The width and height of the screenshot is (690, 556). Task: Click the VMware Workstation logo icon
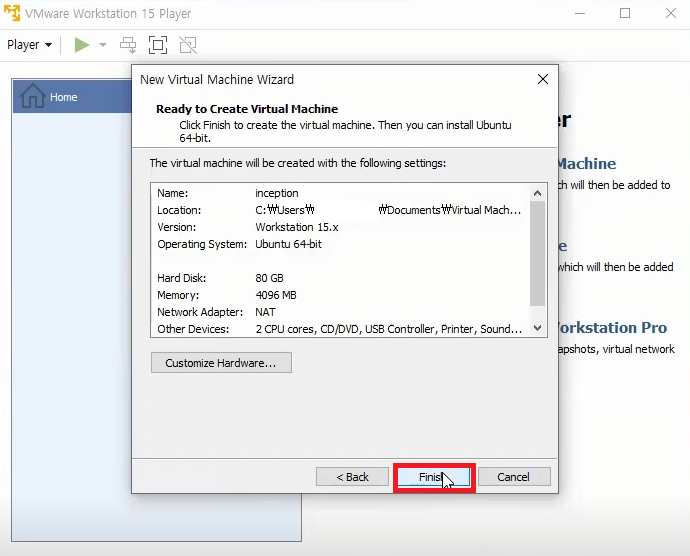pyautogui.click(x=12, y=13)
